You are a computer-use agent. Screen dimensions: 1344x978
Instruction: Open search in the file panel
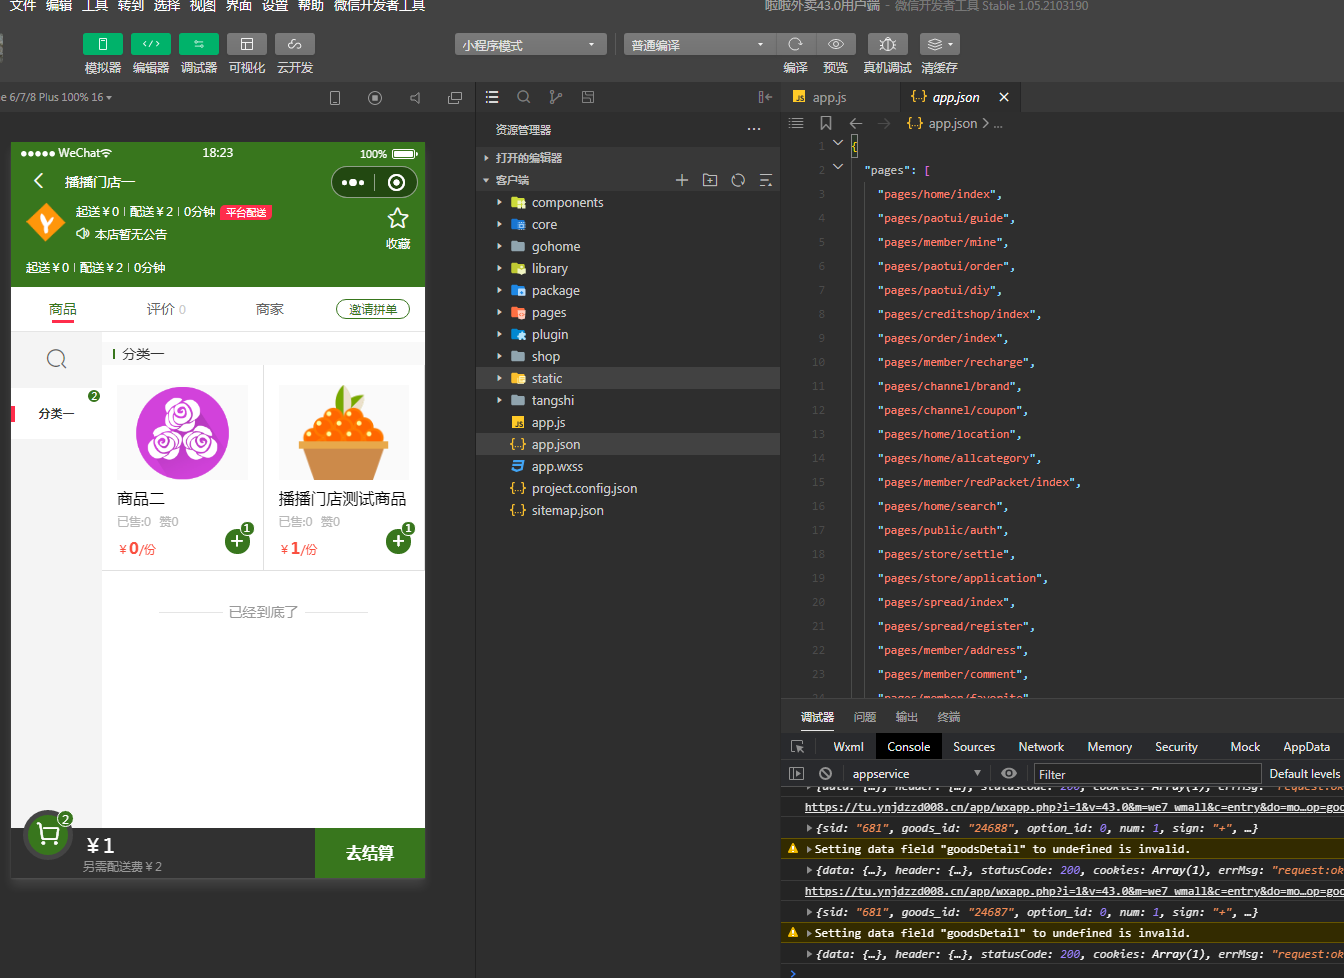point(524,97)
